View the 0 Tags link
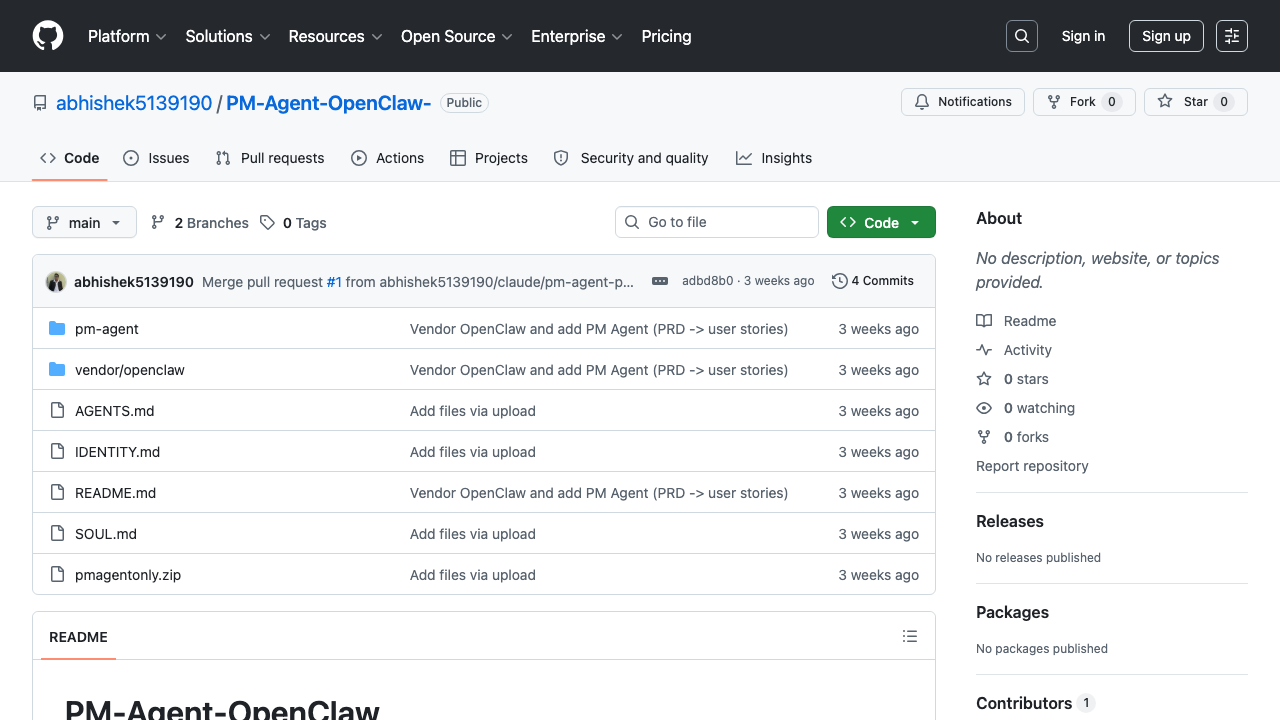Viewport: 1280px width, 720px height. (293, 223)
